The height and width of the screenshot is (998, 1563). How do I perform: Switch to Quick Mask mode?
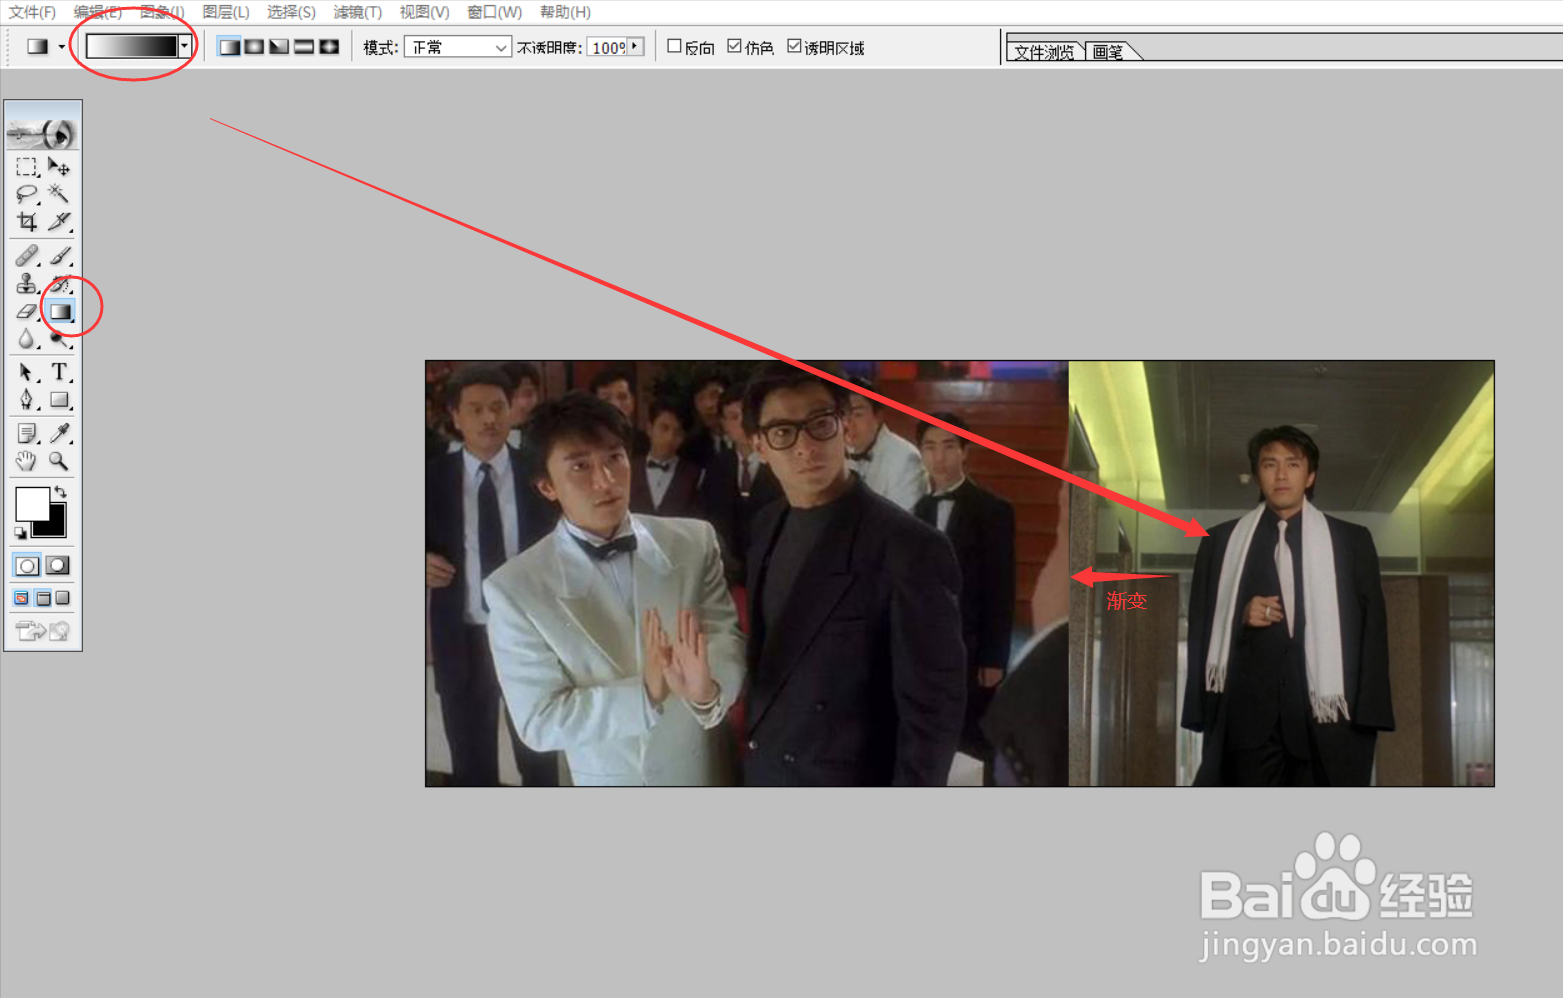tap(58, 566)
